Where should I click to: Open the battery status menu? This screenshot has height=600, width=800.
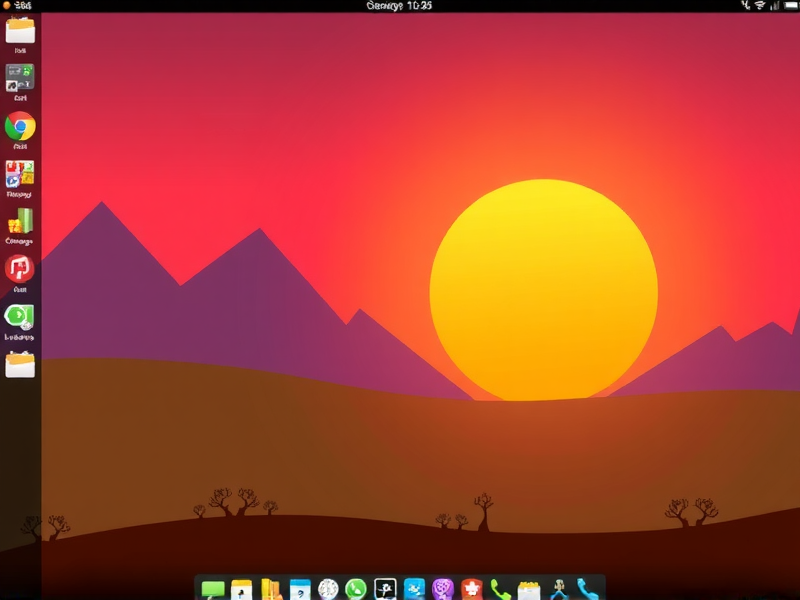(788, 7)
